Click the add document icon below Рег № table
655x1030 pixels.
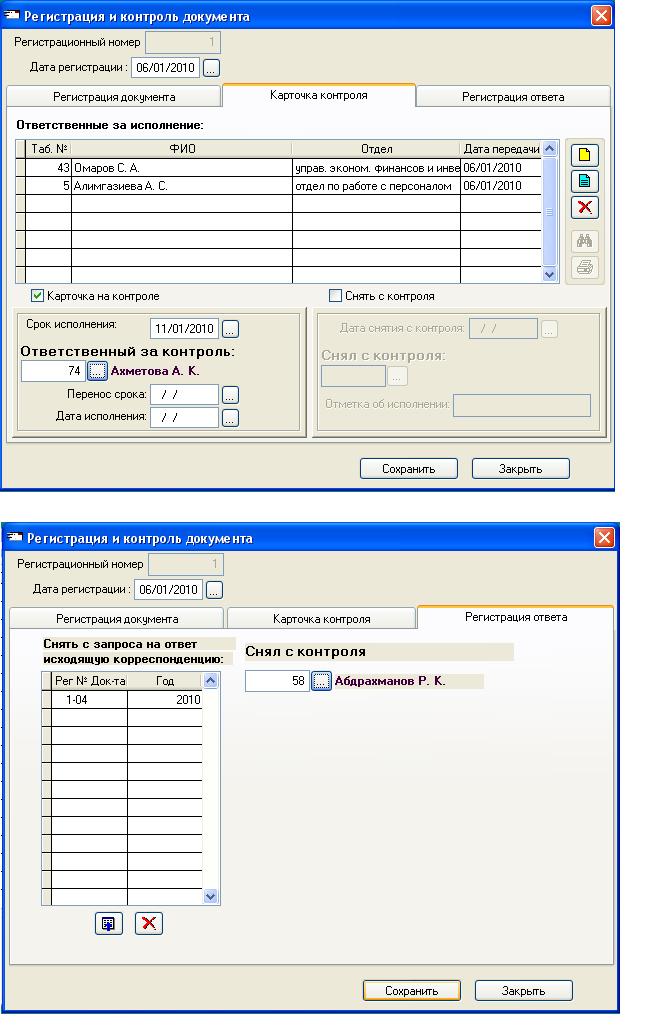pyautogui.click(x=108, y=924)
